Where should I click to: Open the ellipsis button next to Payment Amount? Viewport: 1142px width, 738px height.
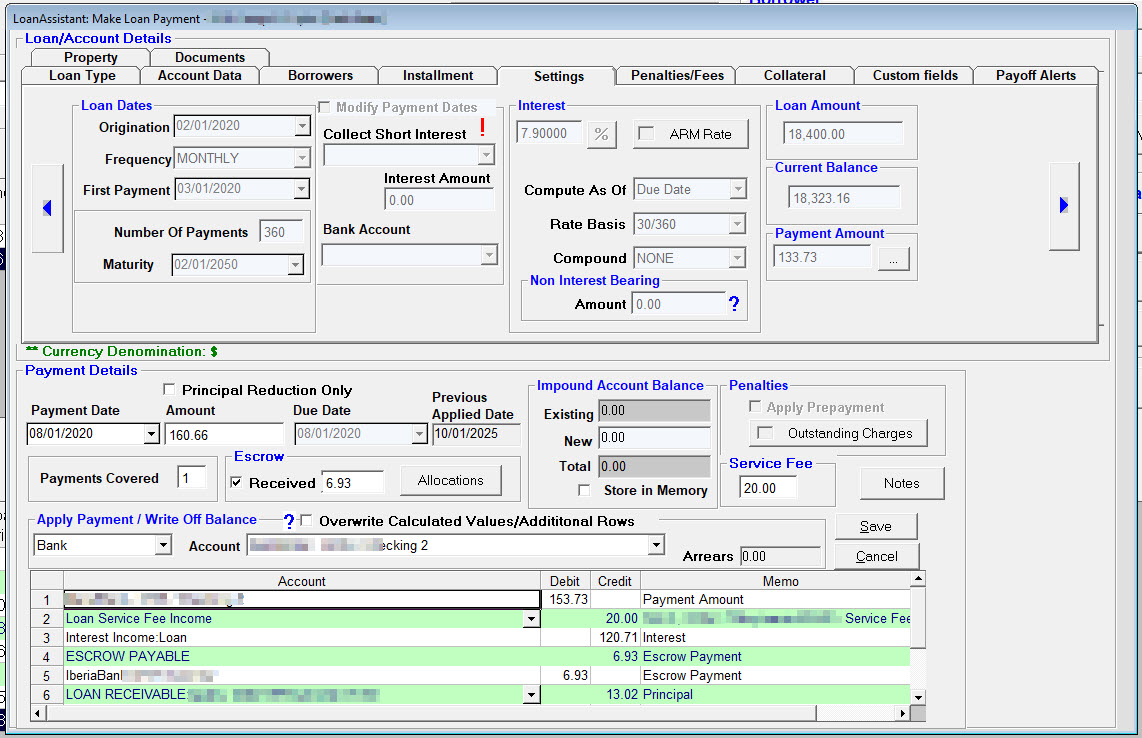[x=892, y=257]
